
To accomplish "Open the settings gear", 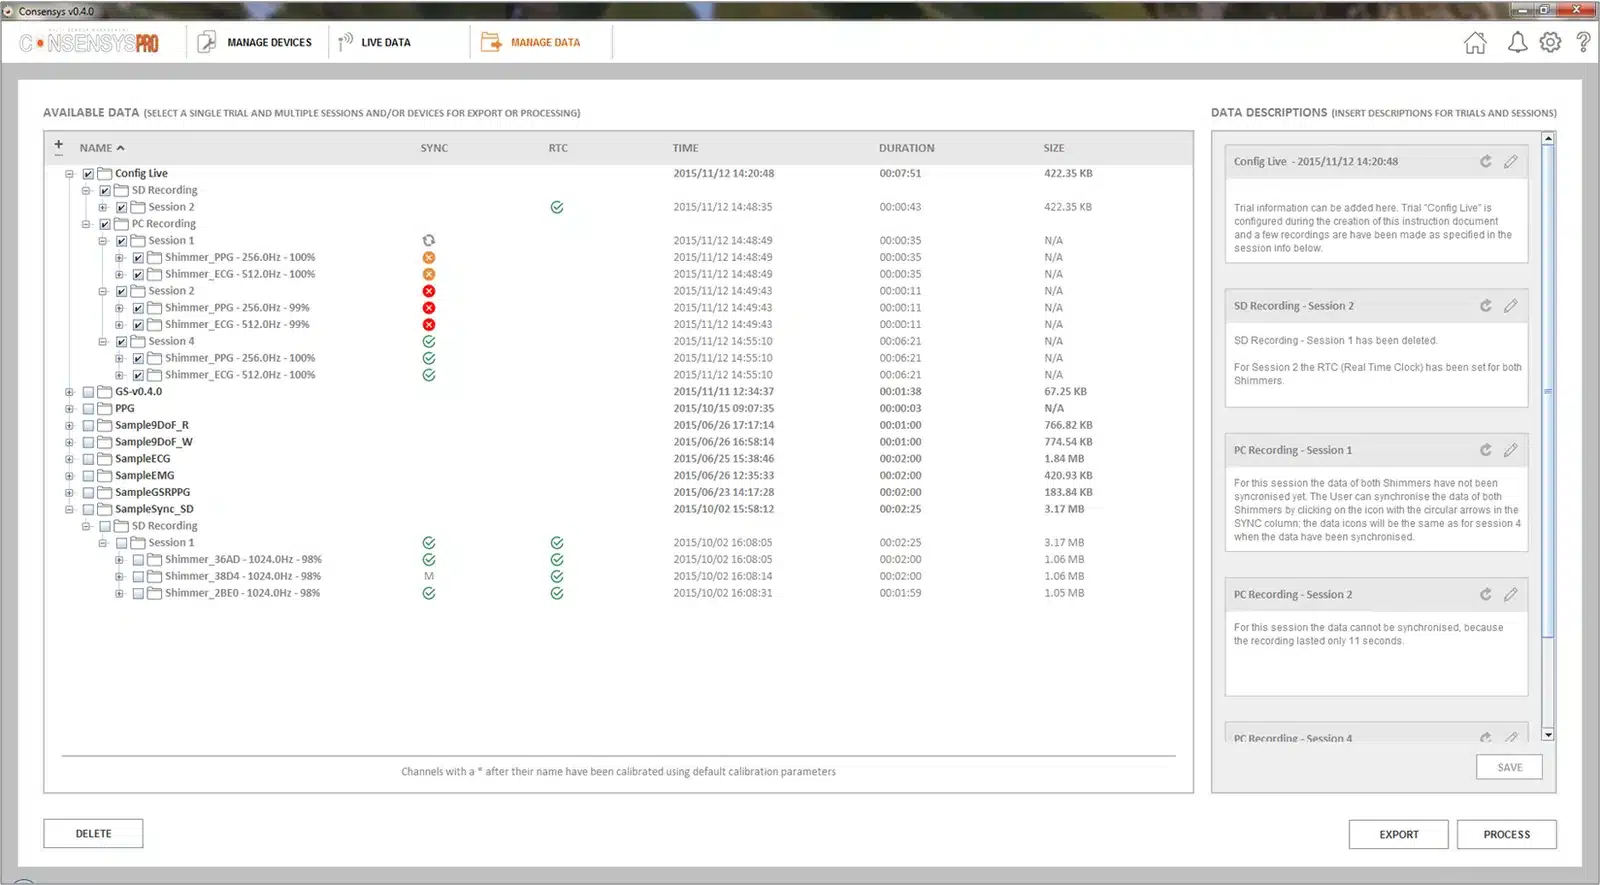I will (x=1550, y=42).
